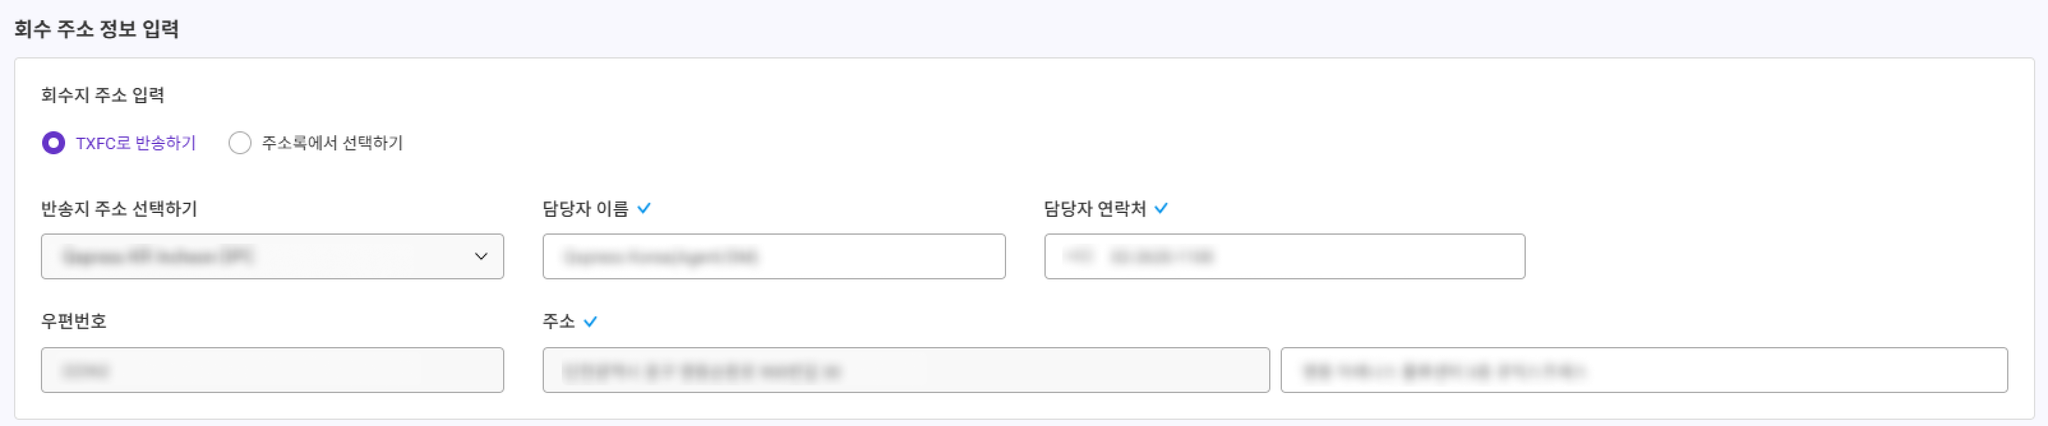Click the main 주소 address field
Viewport: 2048px width, 426px height.
pyautogui.click(x=906, y=370)
